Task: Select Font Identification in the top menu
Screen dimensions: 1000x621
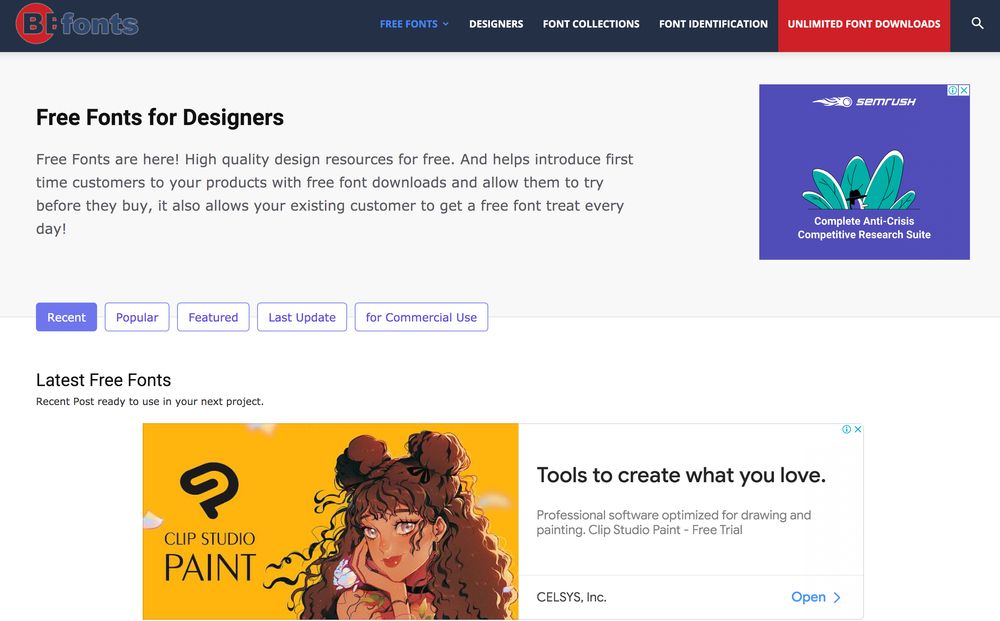Action: [713, 24]
